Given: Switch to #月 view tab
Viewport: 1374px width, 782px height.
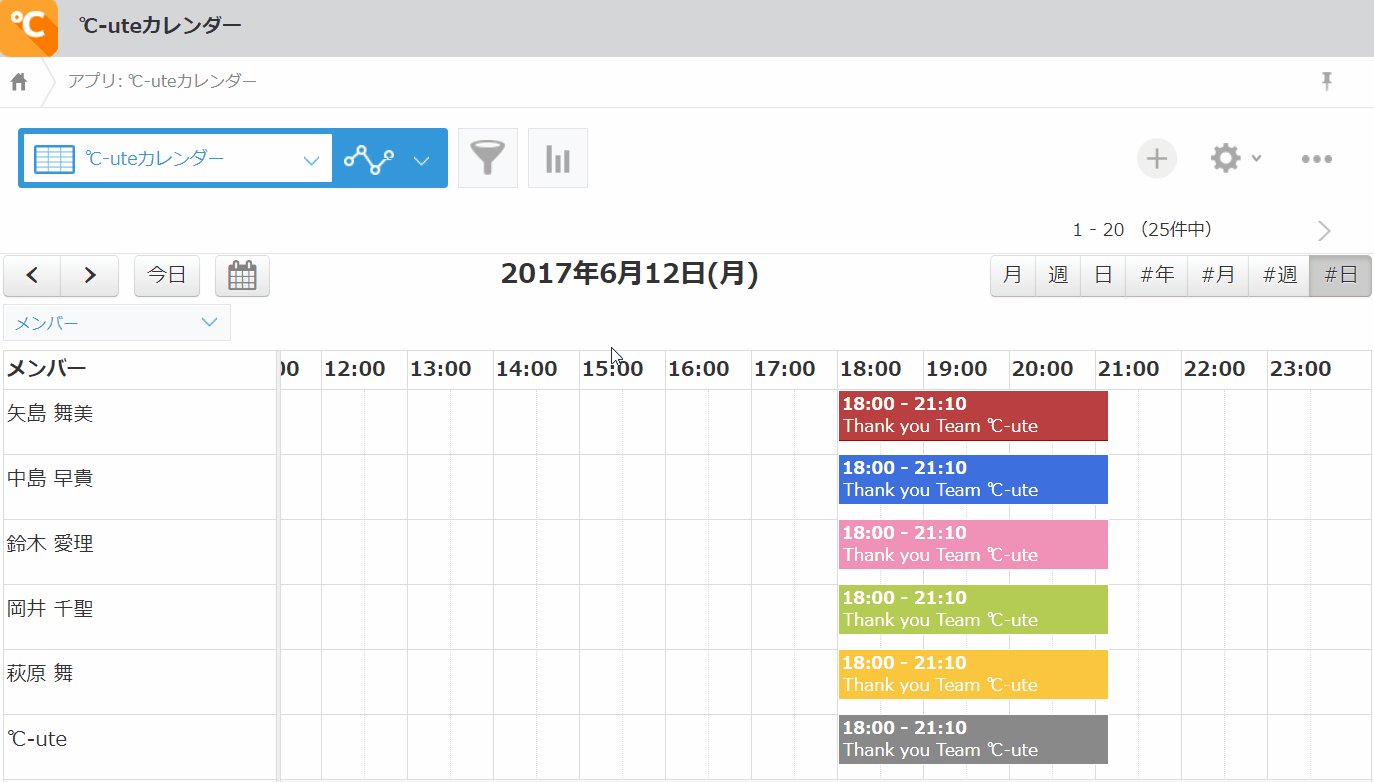Looking at the screenshot, I should pos(1218,276).
